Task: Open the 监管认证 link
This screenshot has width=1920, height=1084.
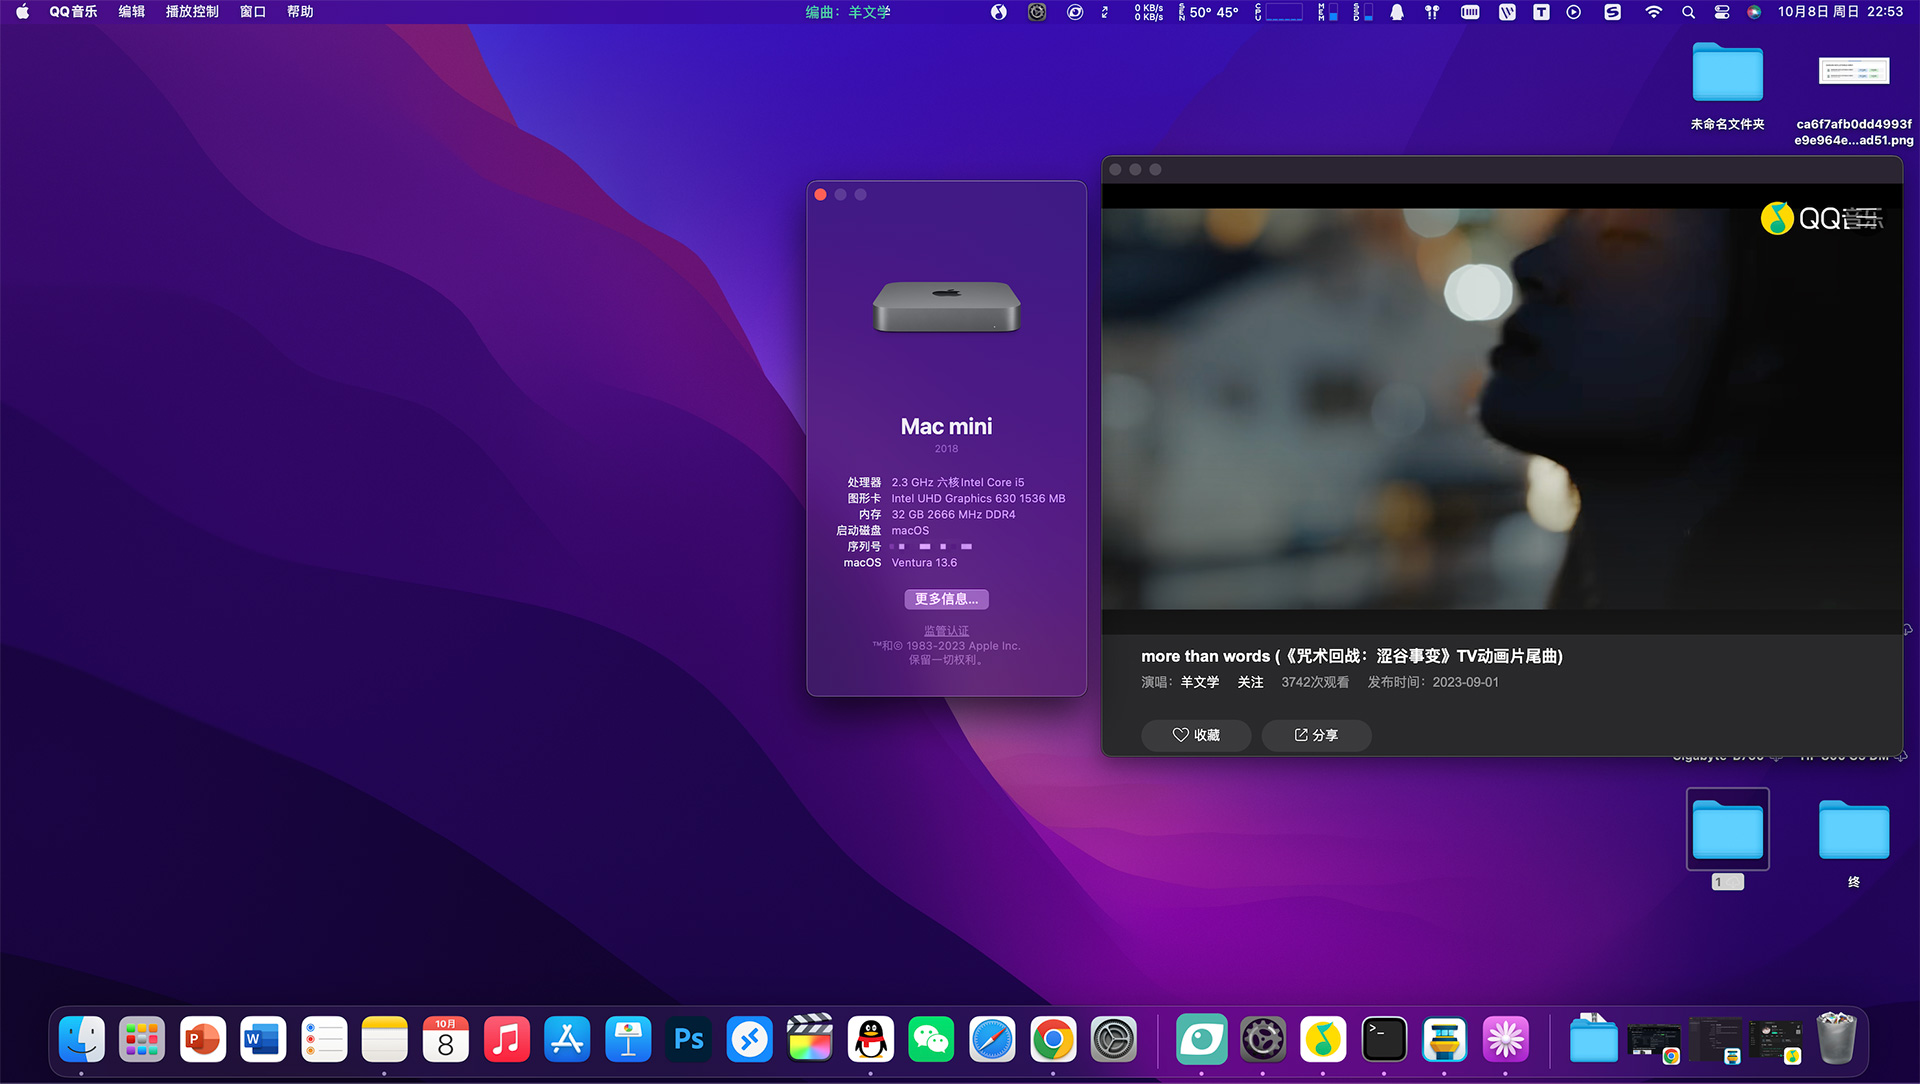Action: click(946, 631)
